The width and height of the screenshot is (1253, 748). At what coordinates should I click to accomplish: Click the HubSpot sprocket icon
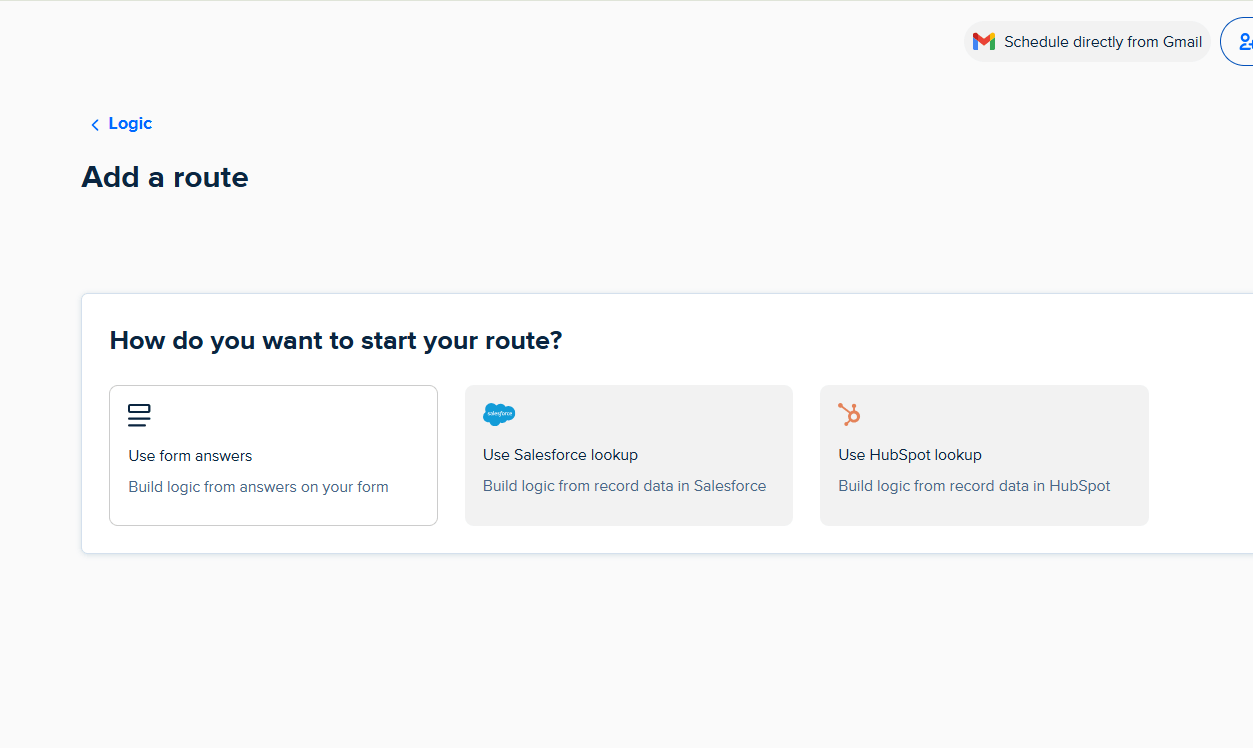click(x=849, y=413)
